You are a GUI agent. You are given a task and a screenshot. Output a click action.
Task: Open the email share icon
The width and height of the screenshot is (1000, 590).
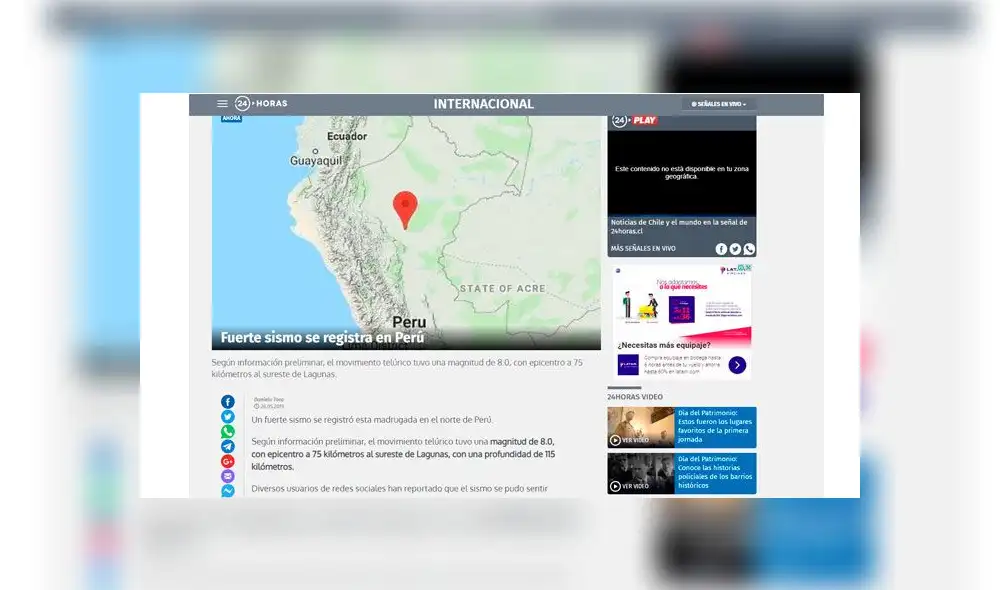tap(227, 475)
